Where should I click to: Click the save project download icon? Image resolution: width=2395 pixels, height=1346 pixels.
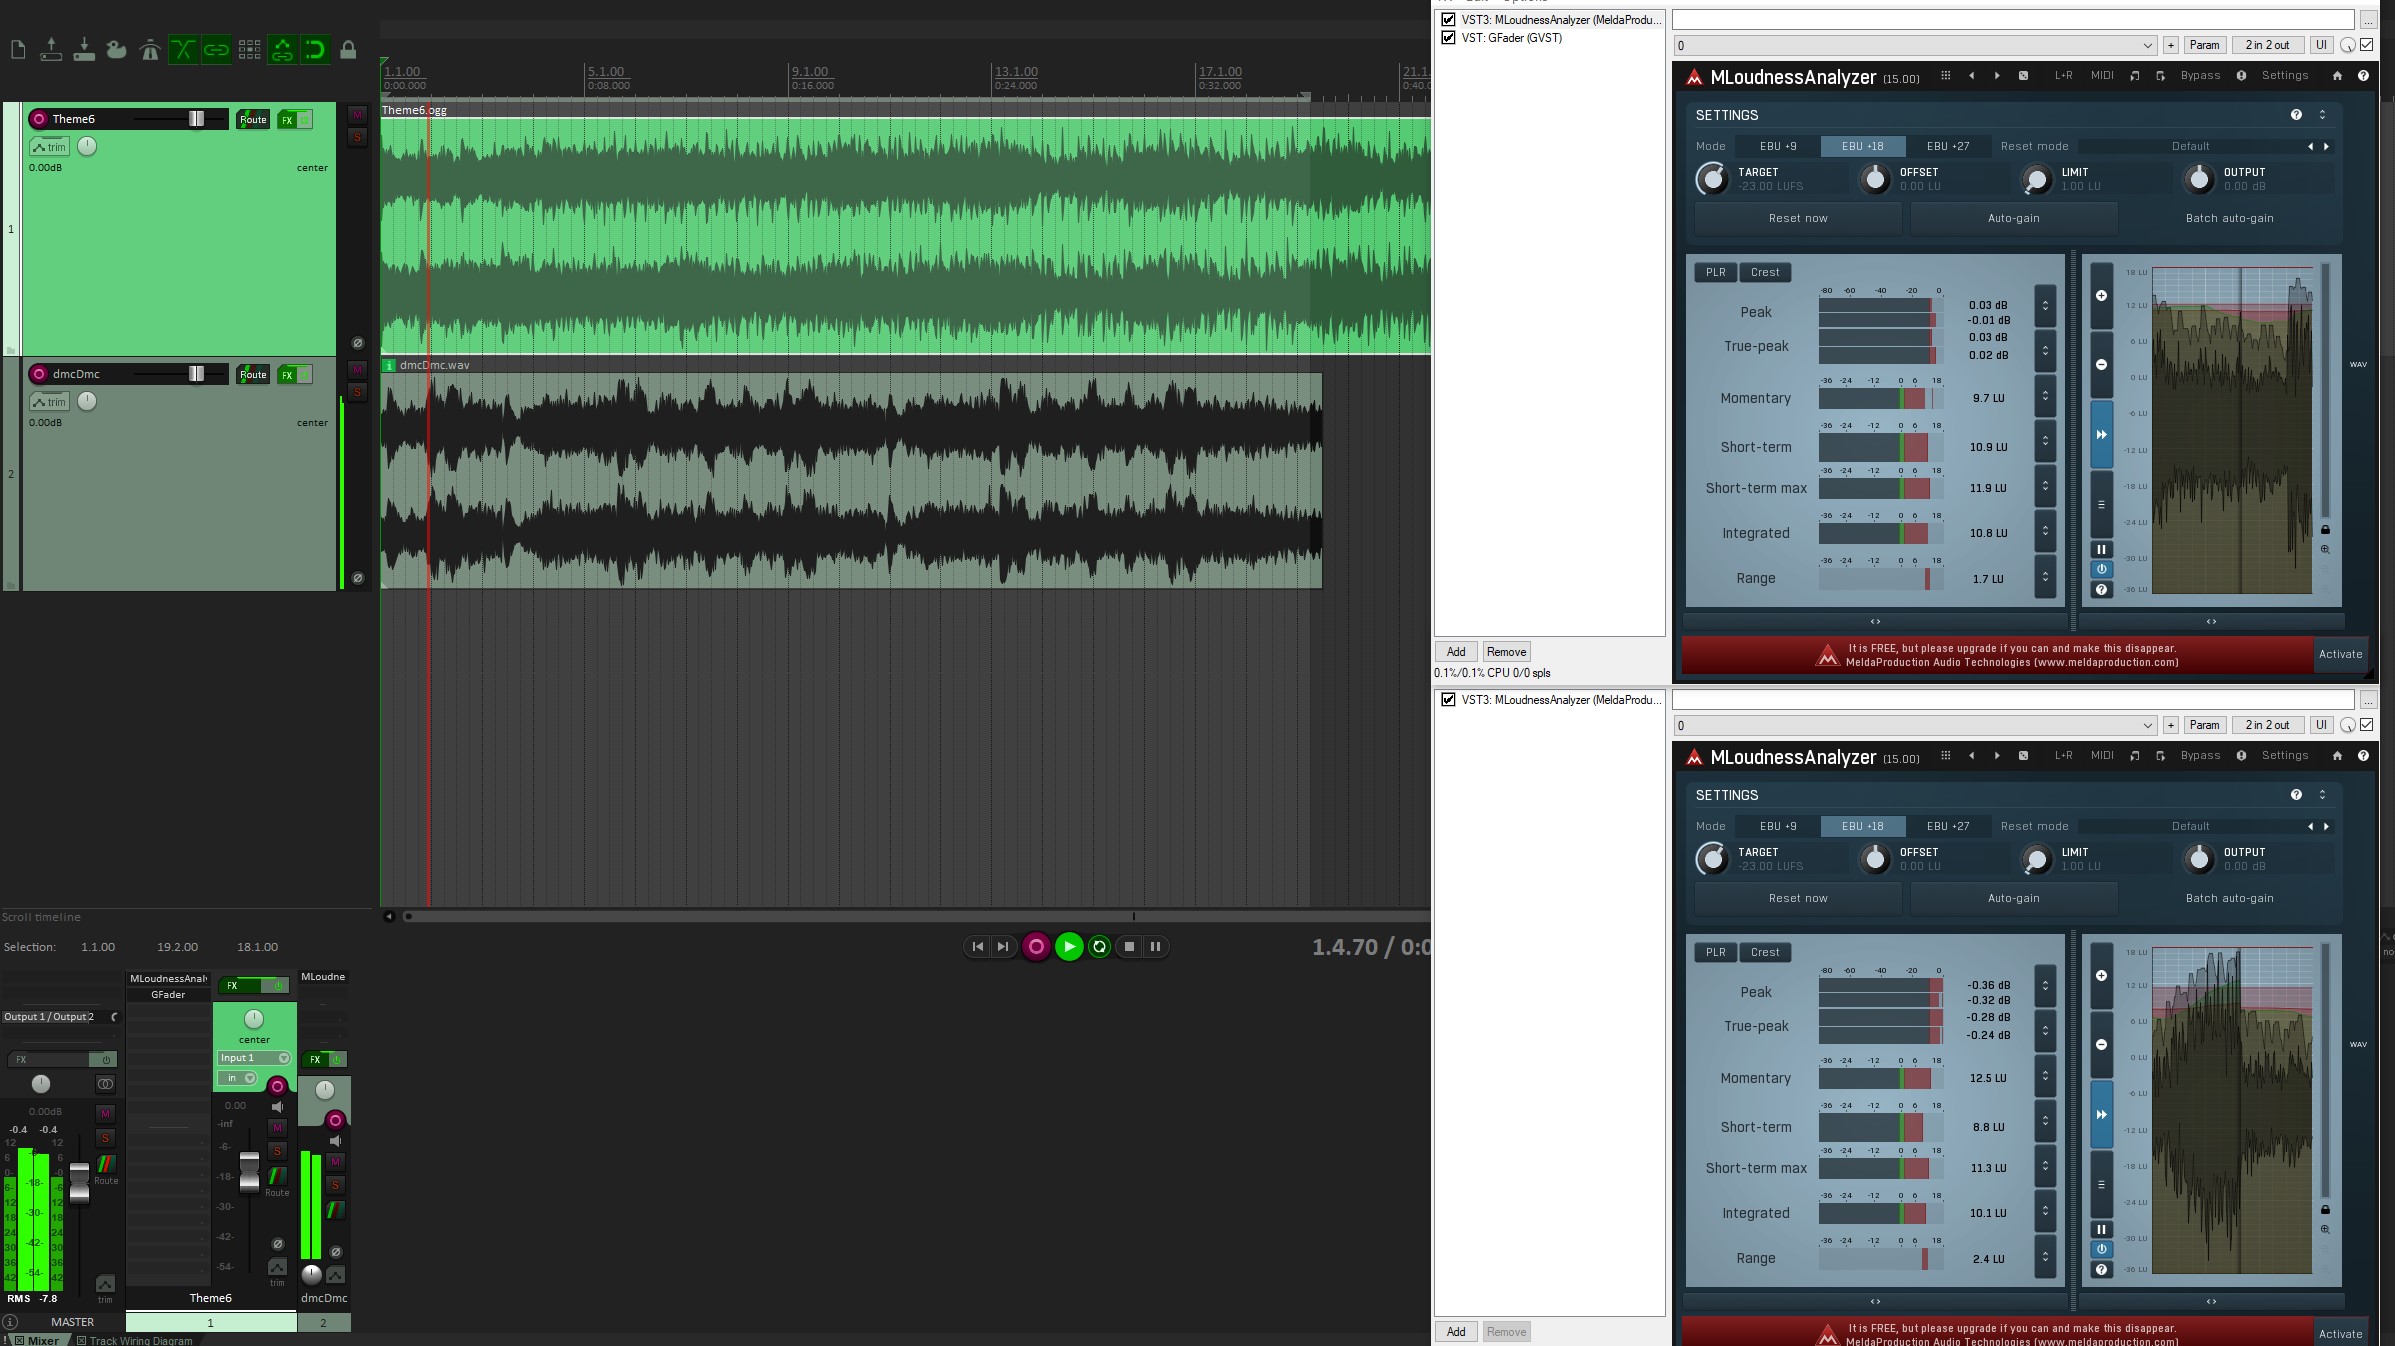click(x=84, y=49)
